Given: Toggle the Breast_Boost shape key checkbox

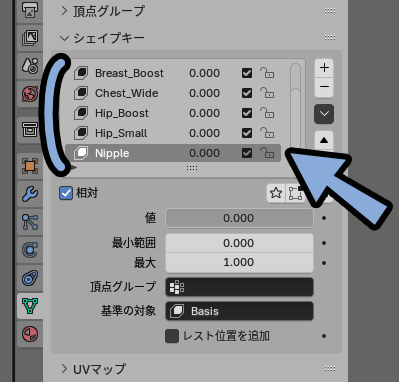Looking at the screenshot, I should point(247,73).
